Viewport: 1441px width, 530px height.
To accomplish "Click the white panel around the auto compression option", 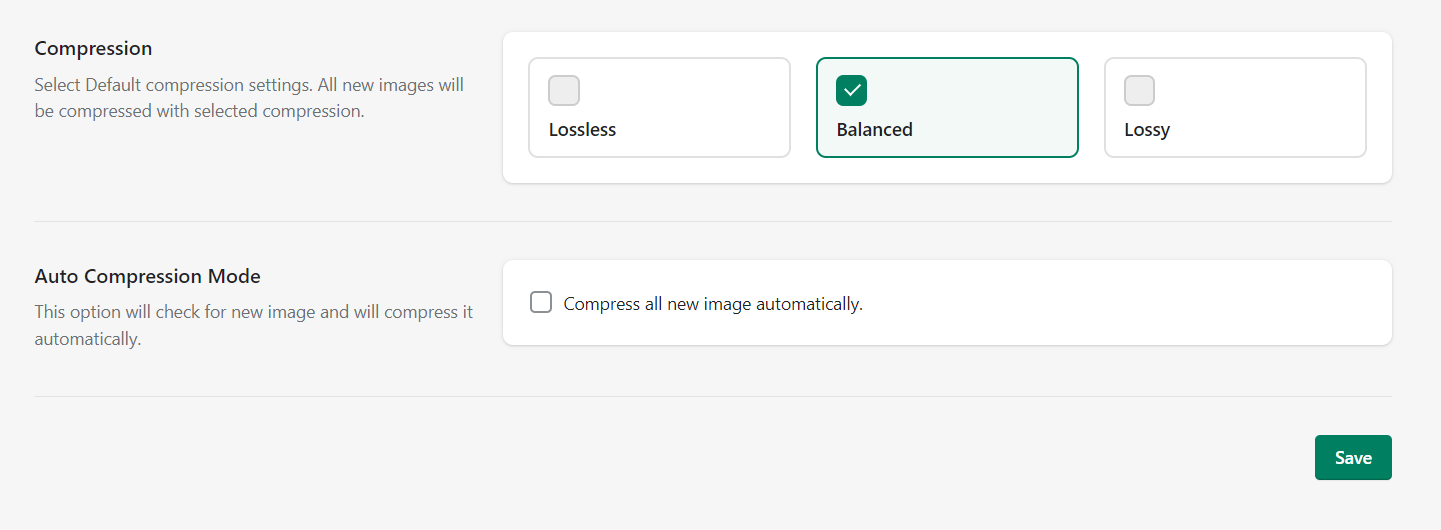I will (x=947, y=303).
